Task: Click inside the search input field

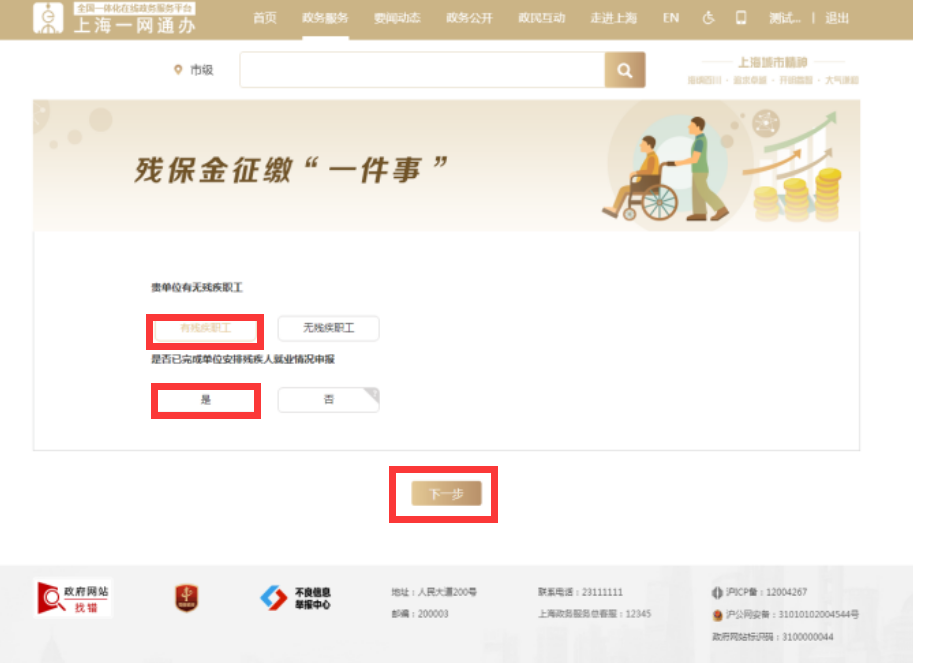Action: [x=420, y=70]
